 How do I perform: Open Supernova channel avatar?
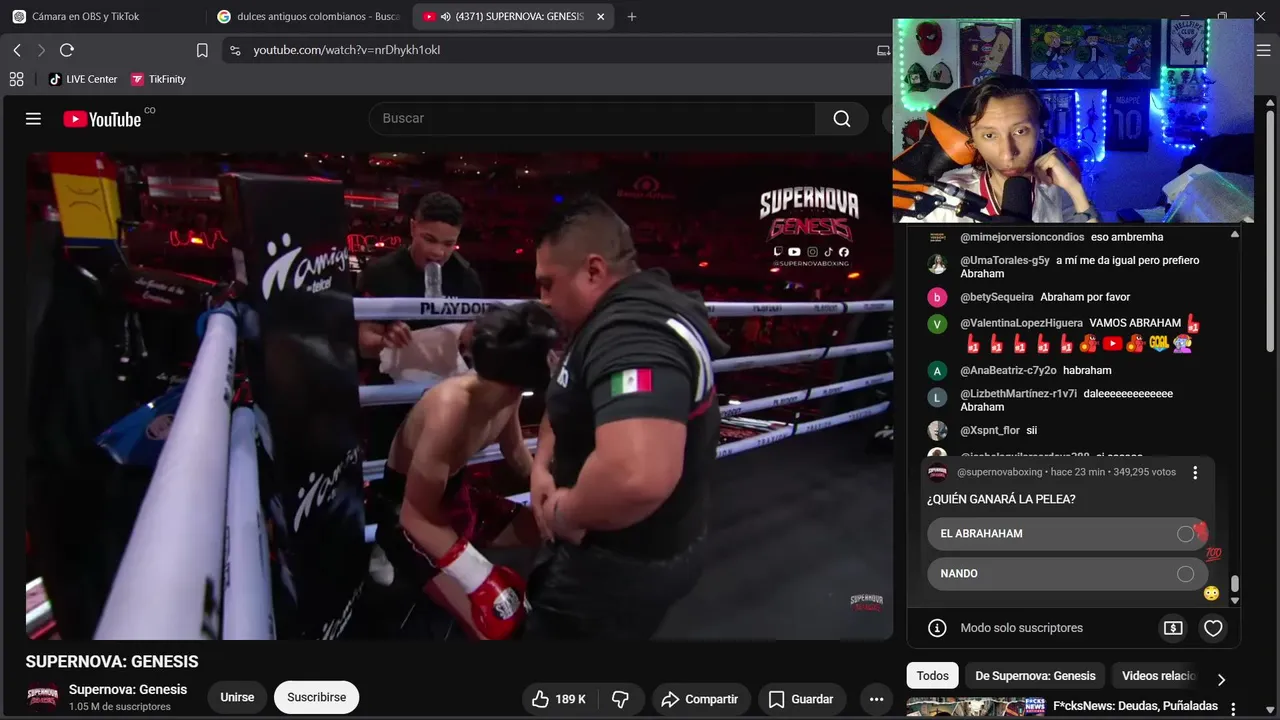(43, 697)
